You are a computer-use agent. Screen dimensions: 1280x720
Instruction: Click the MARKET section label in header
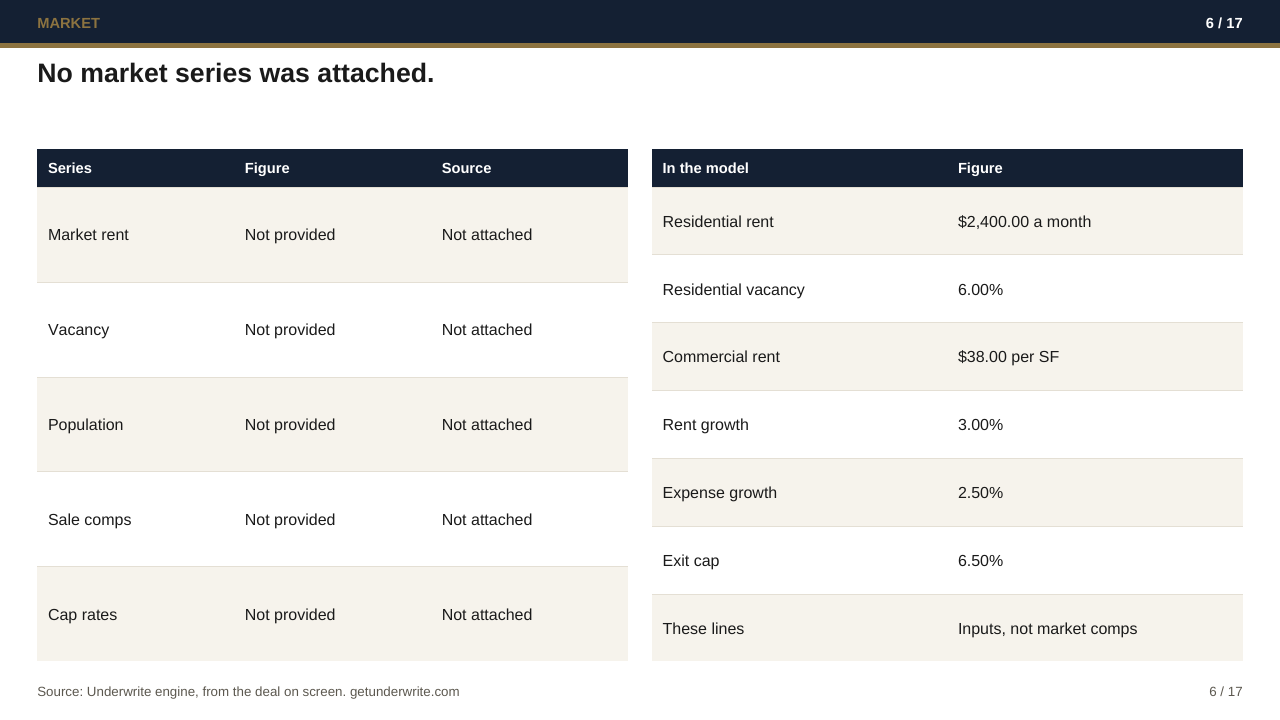tap(68, 23)
